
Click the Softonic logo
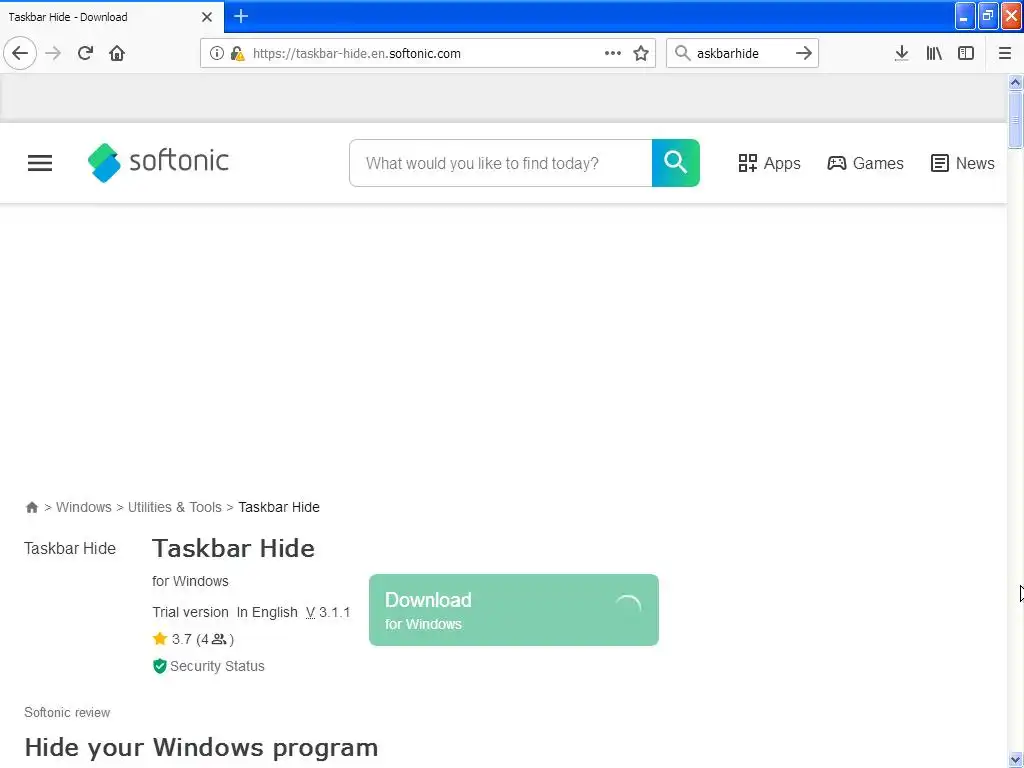pyautogui.click(x=158, y=162)
